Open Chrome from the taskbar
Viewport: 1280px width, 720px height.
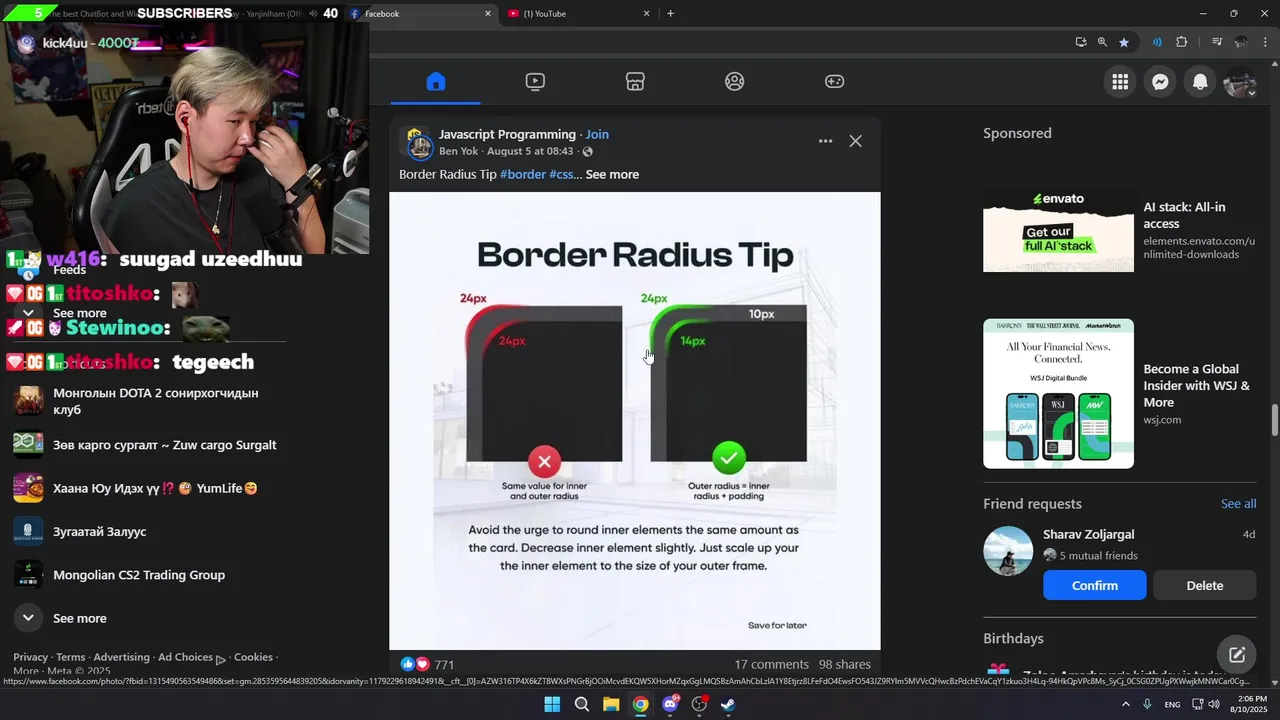[640, 704]
